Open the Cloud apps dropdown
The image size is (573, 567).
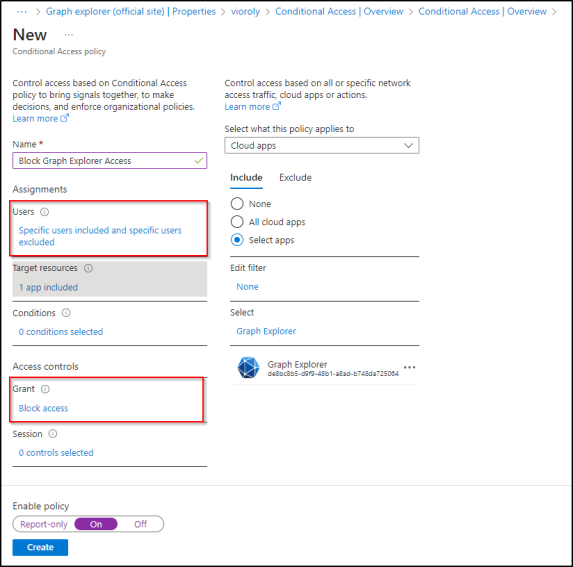(x=322, y=145)
